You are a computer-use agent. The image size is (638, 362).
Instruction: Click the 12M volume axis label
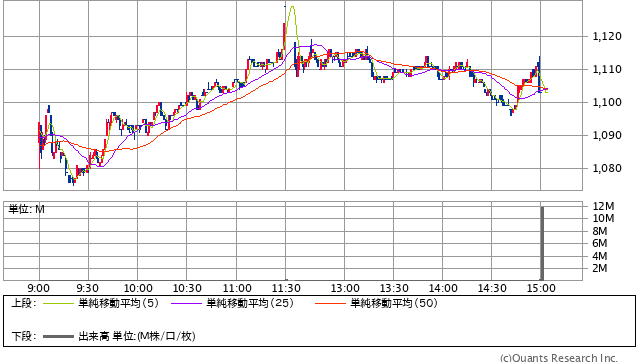point(603,206)
